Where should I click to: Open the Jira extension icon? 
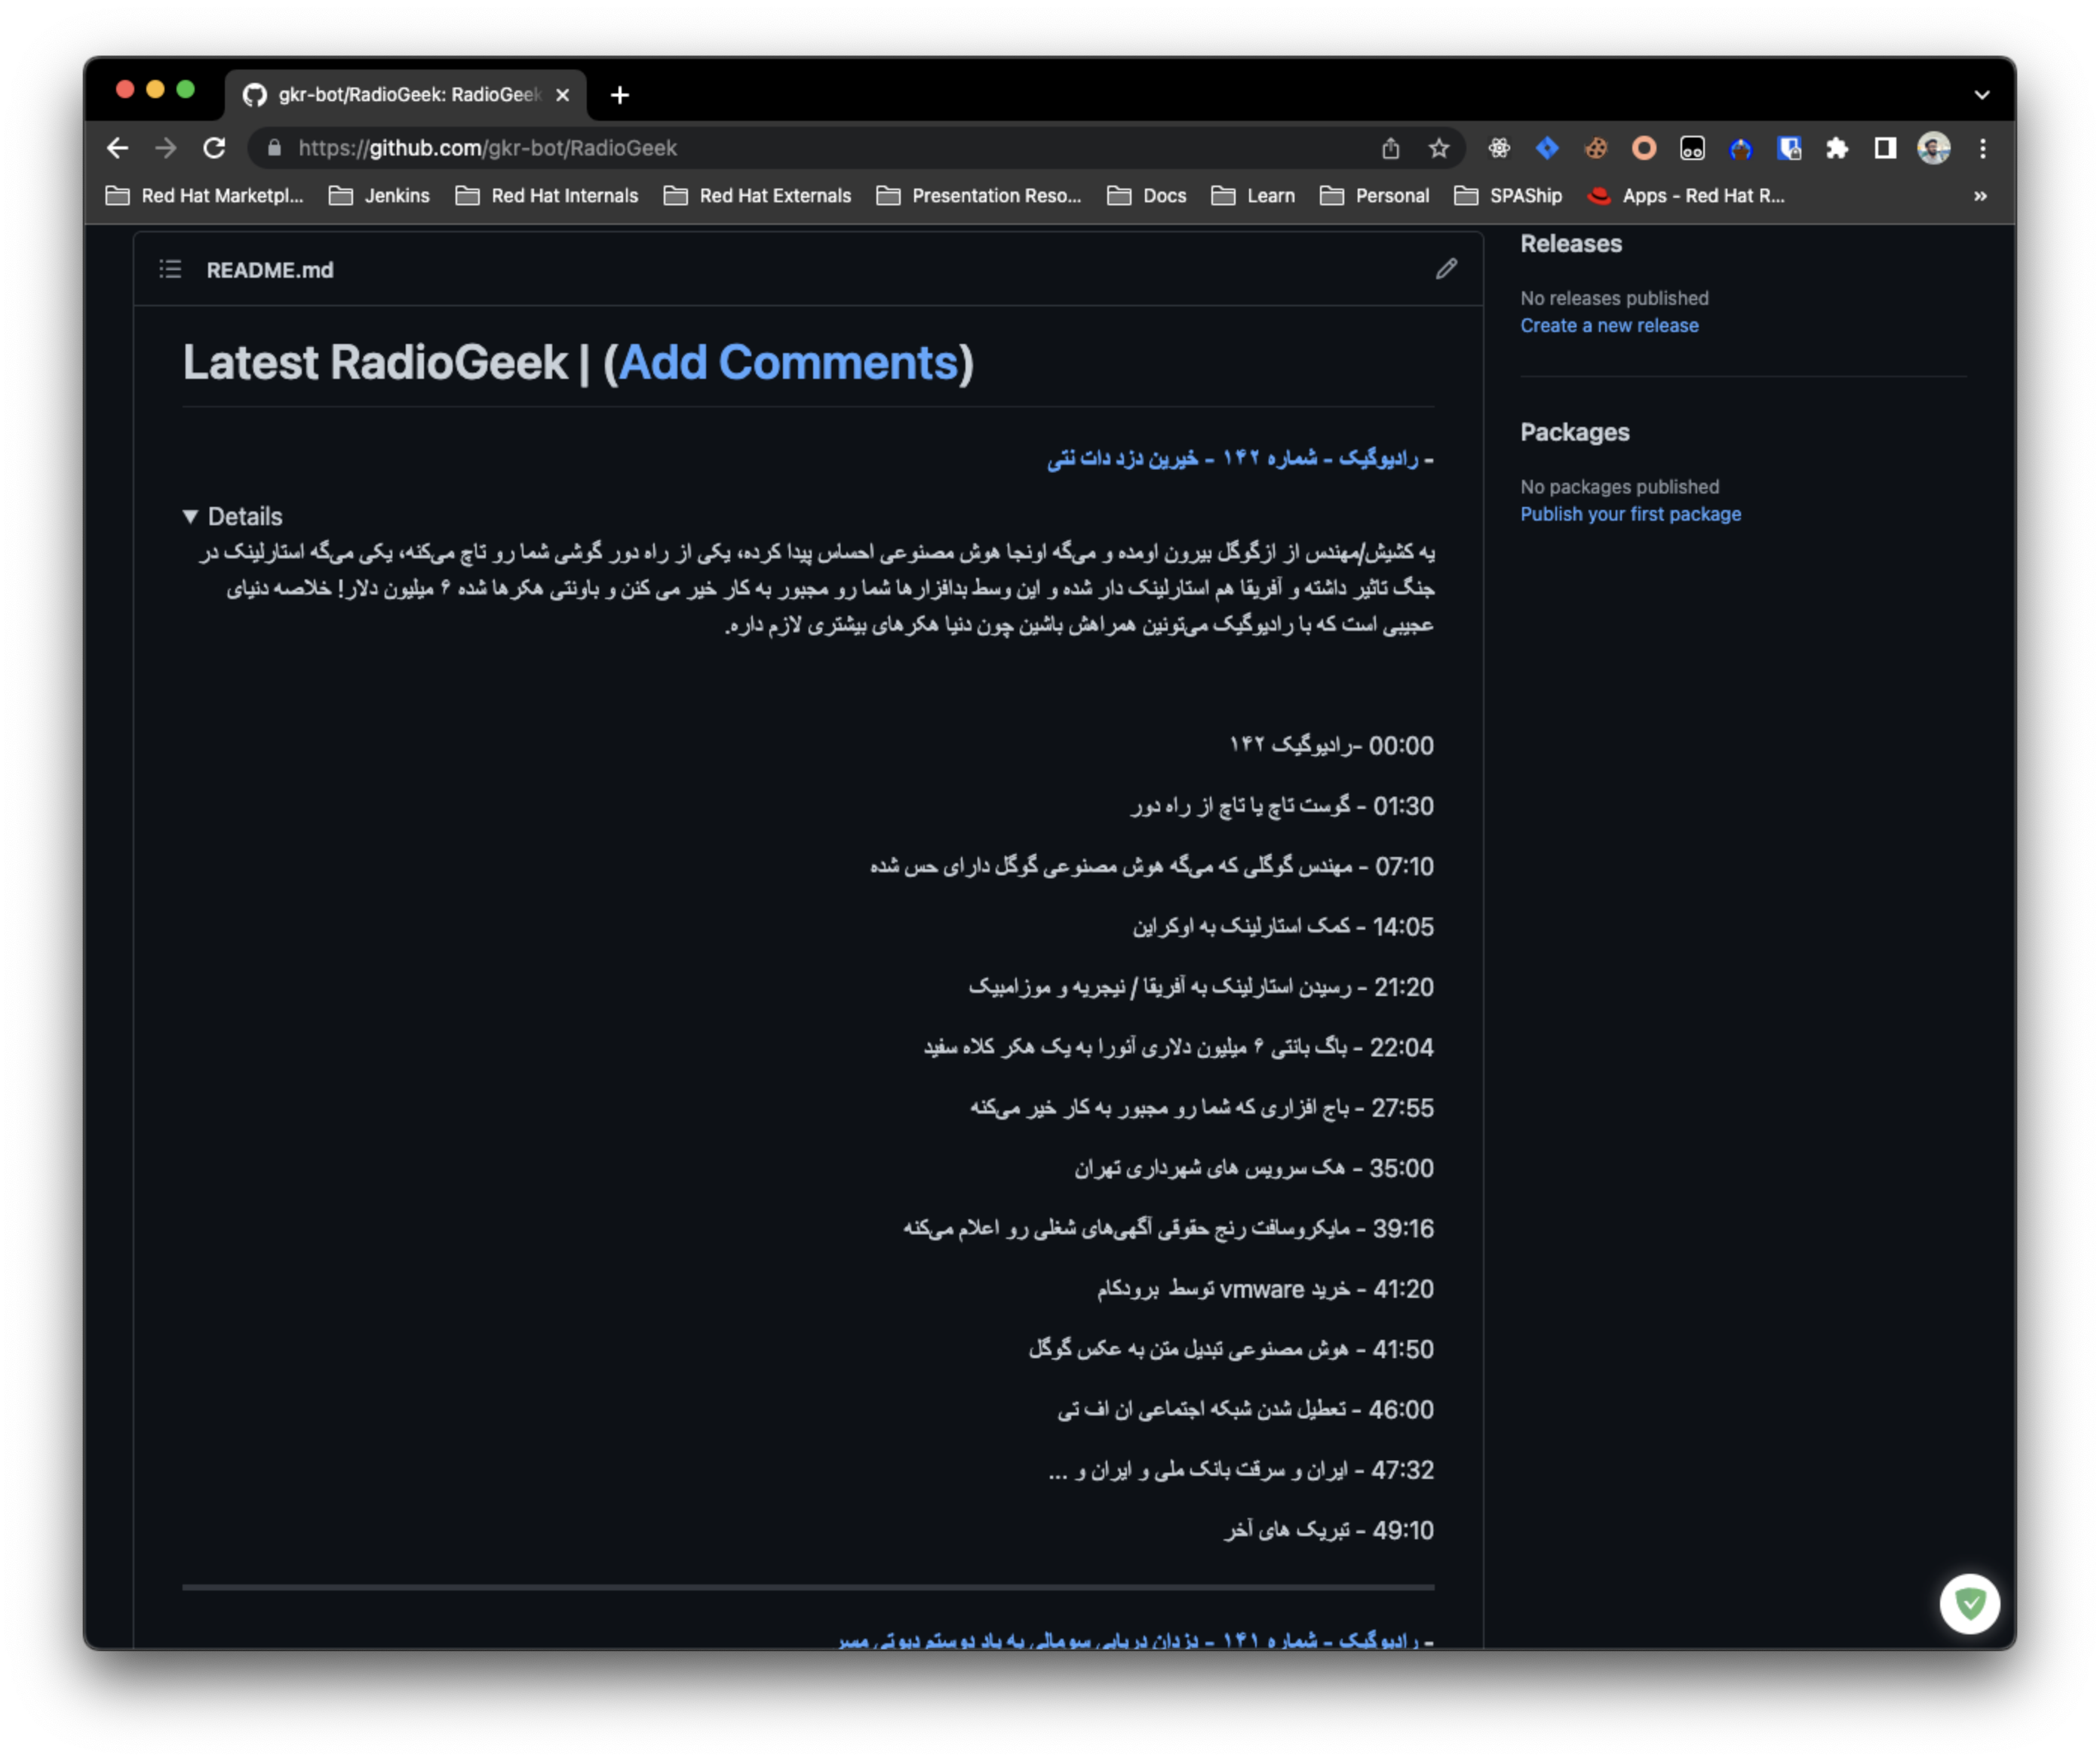tap(1547, 148)
